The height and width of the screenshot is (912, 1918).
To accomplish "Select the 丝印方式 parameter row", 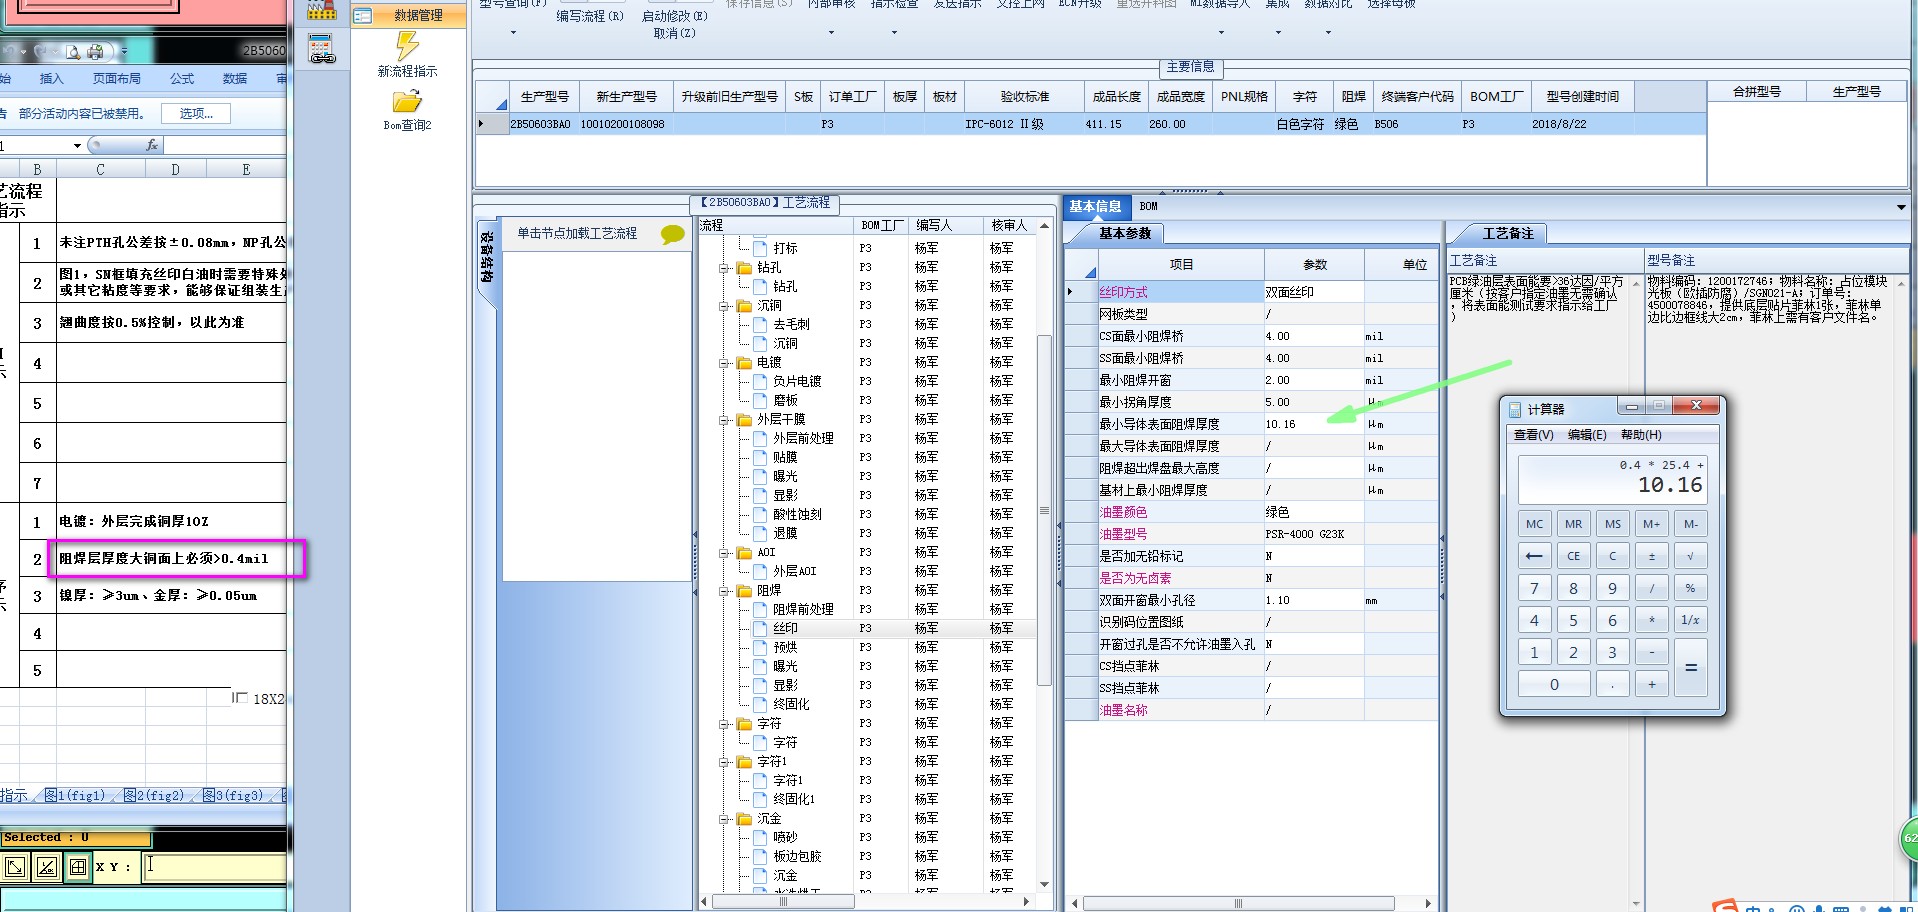I will pos(1252,293).
